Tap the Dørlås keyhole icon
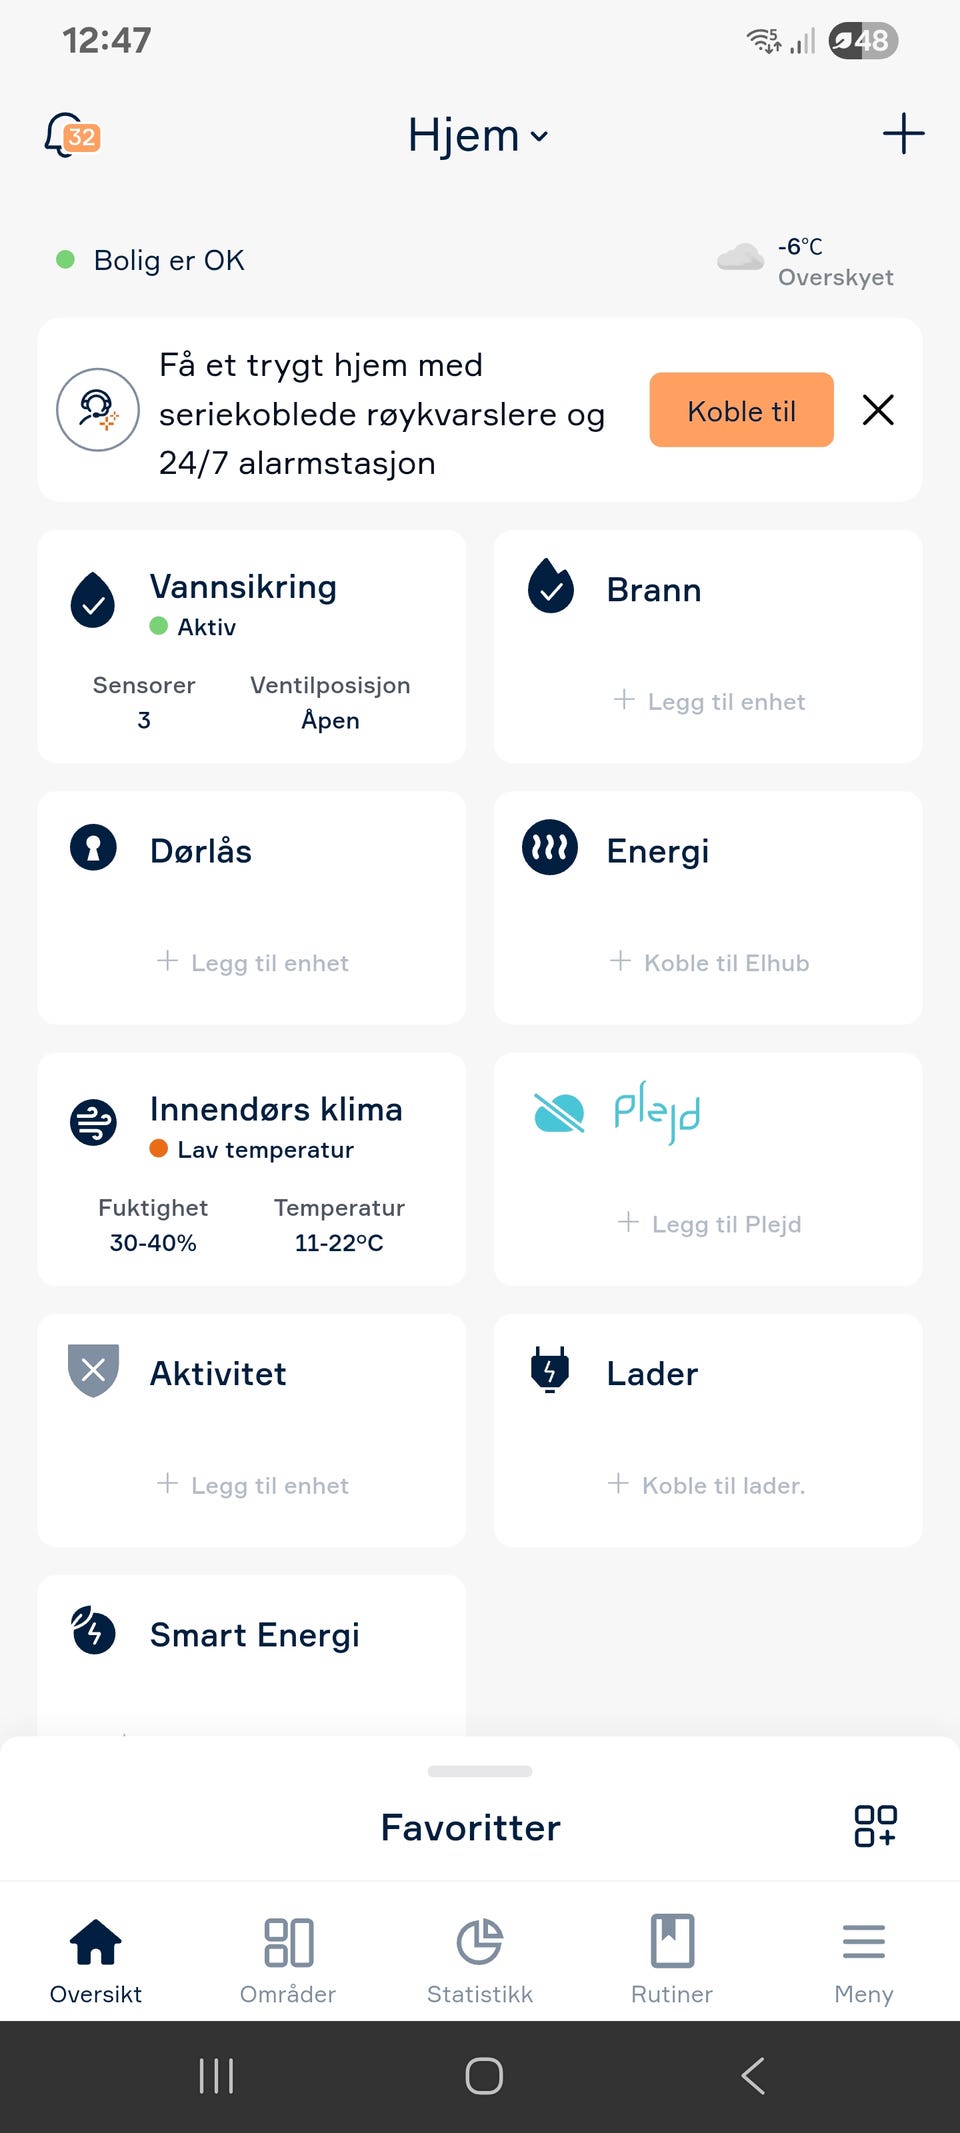The image size is (960, 2133). click(93, 848)
